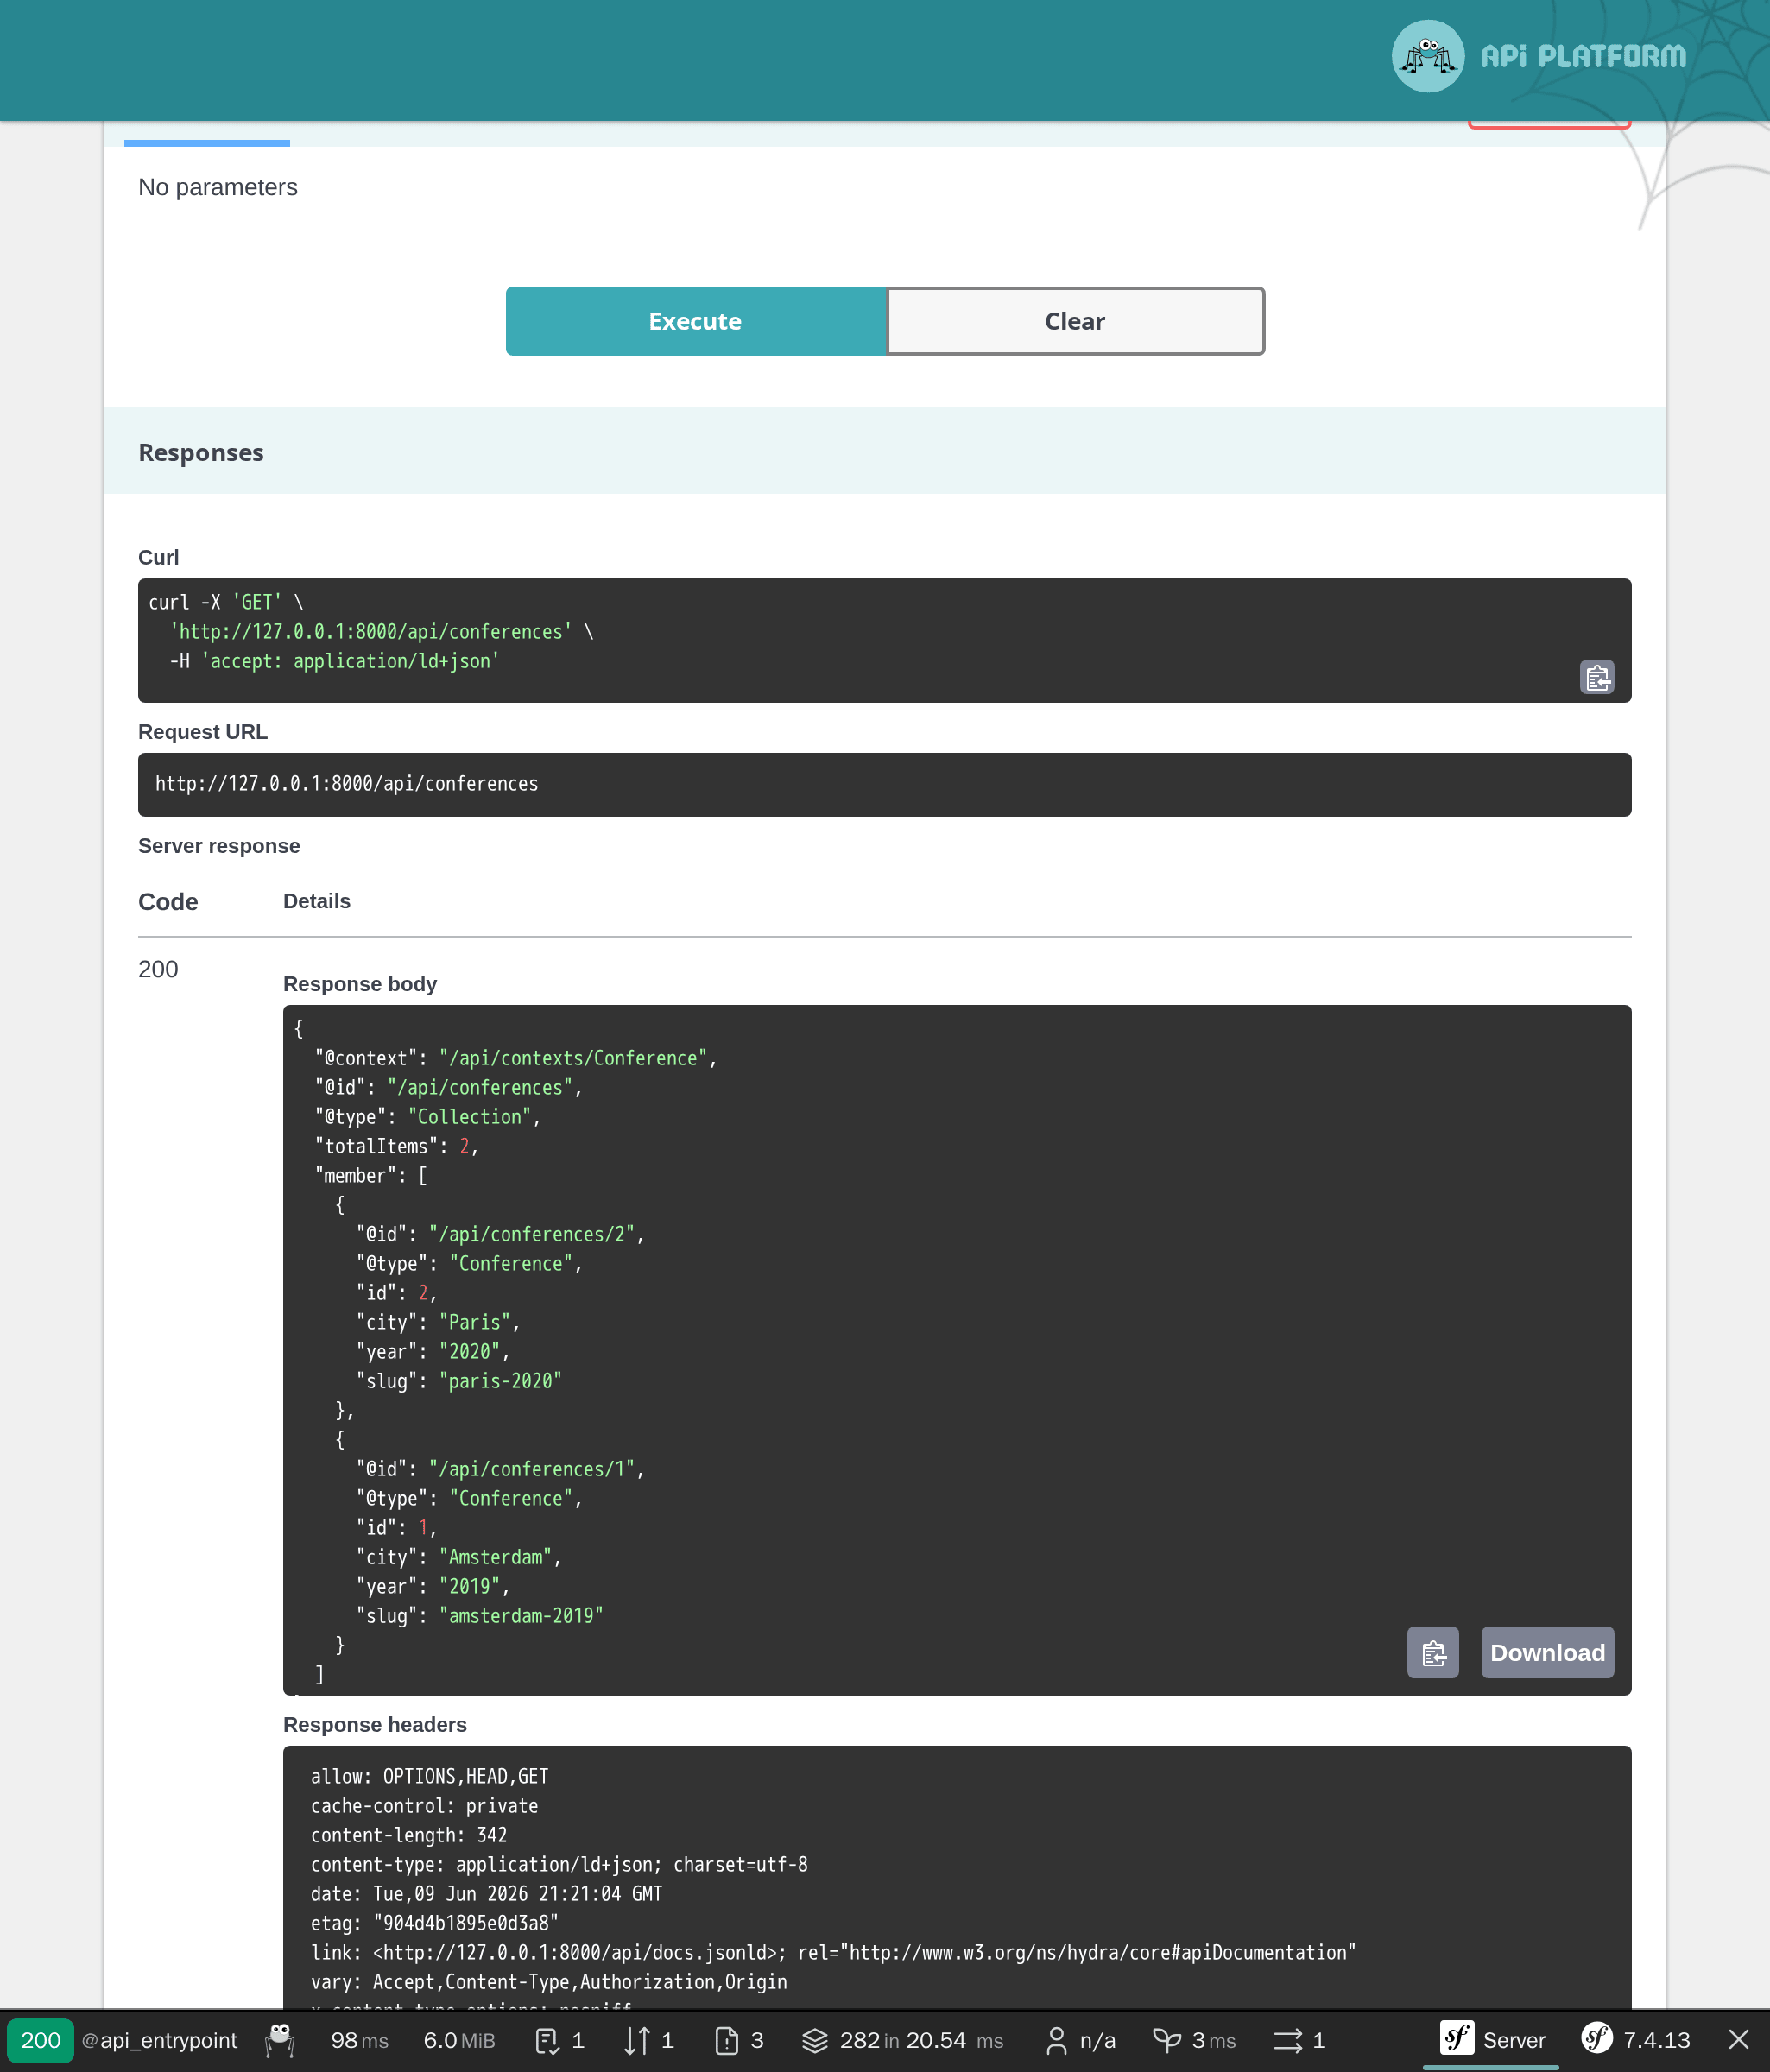Open the @api_entrypoint route panel
Viewport: 1770px width, 2072px height.
tap(160, 2040)
